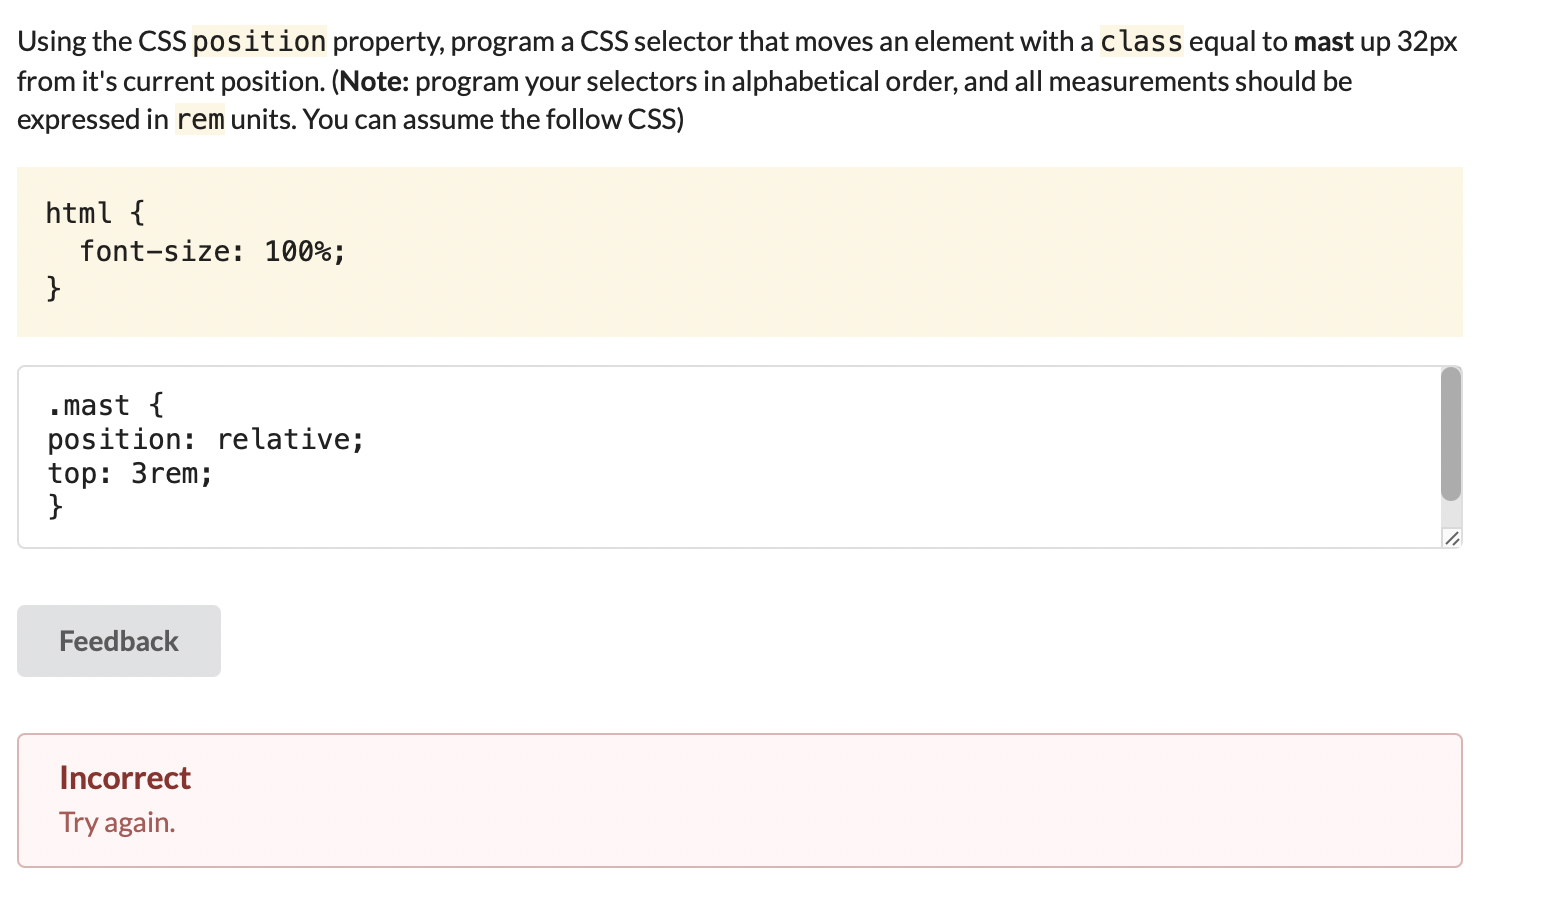The width and height of the screenshot is (1562, 920).
Task: Click the yellow html CSS code block
Action: [x=740, y=250]
